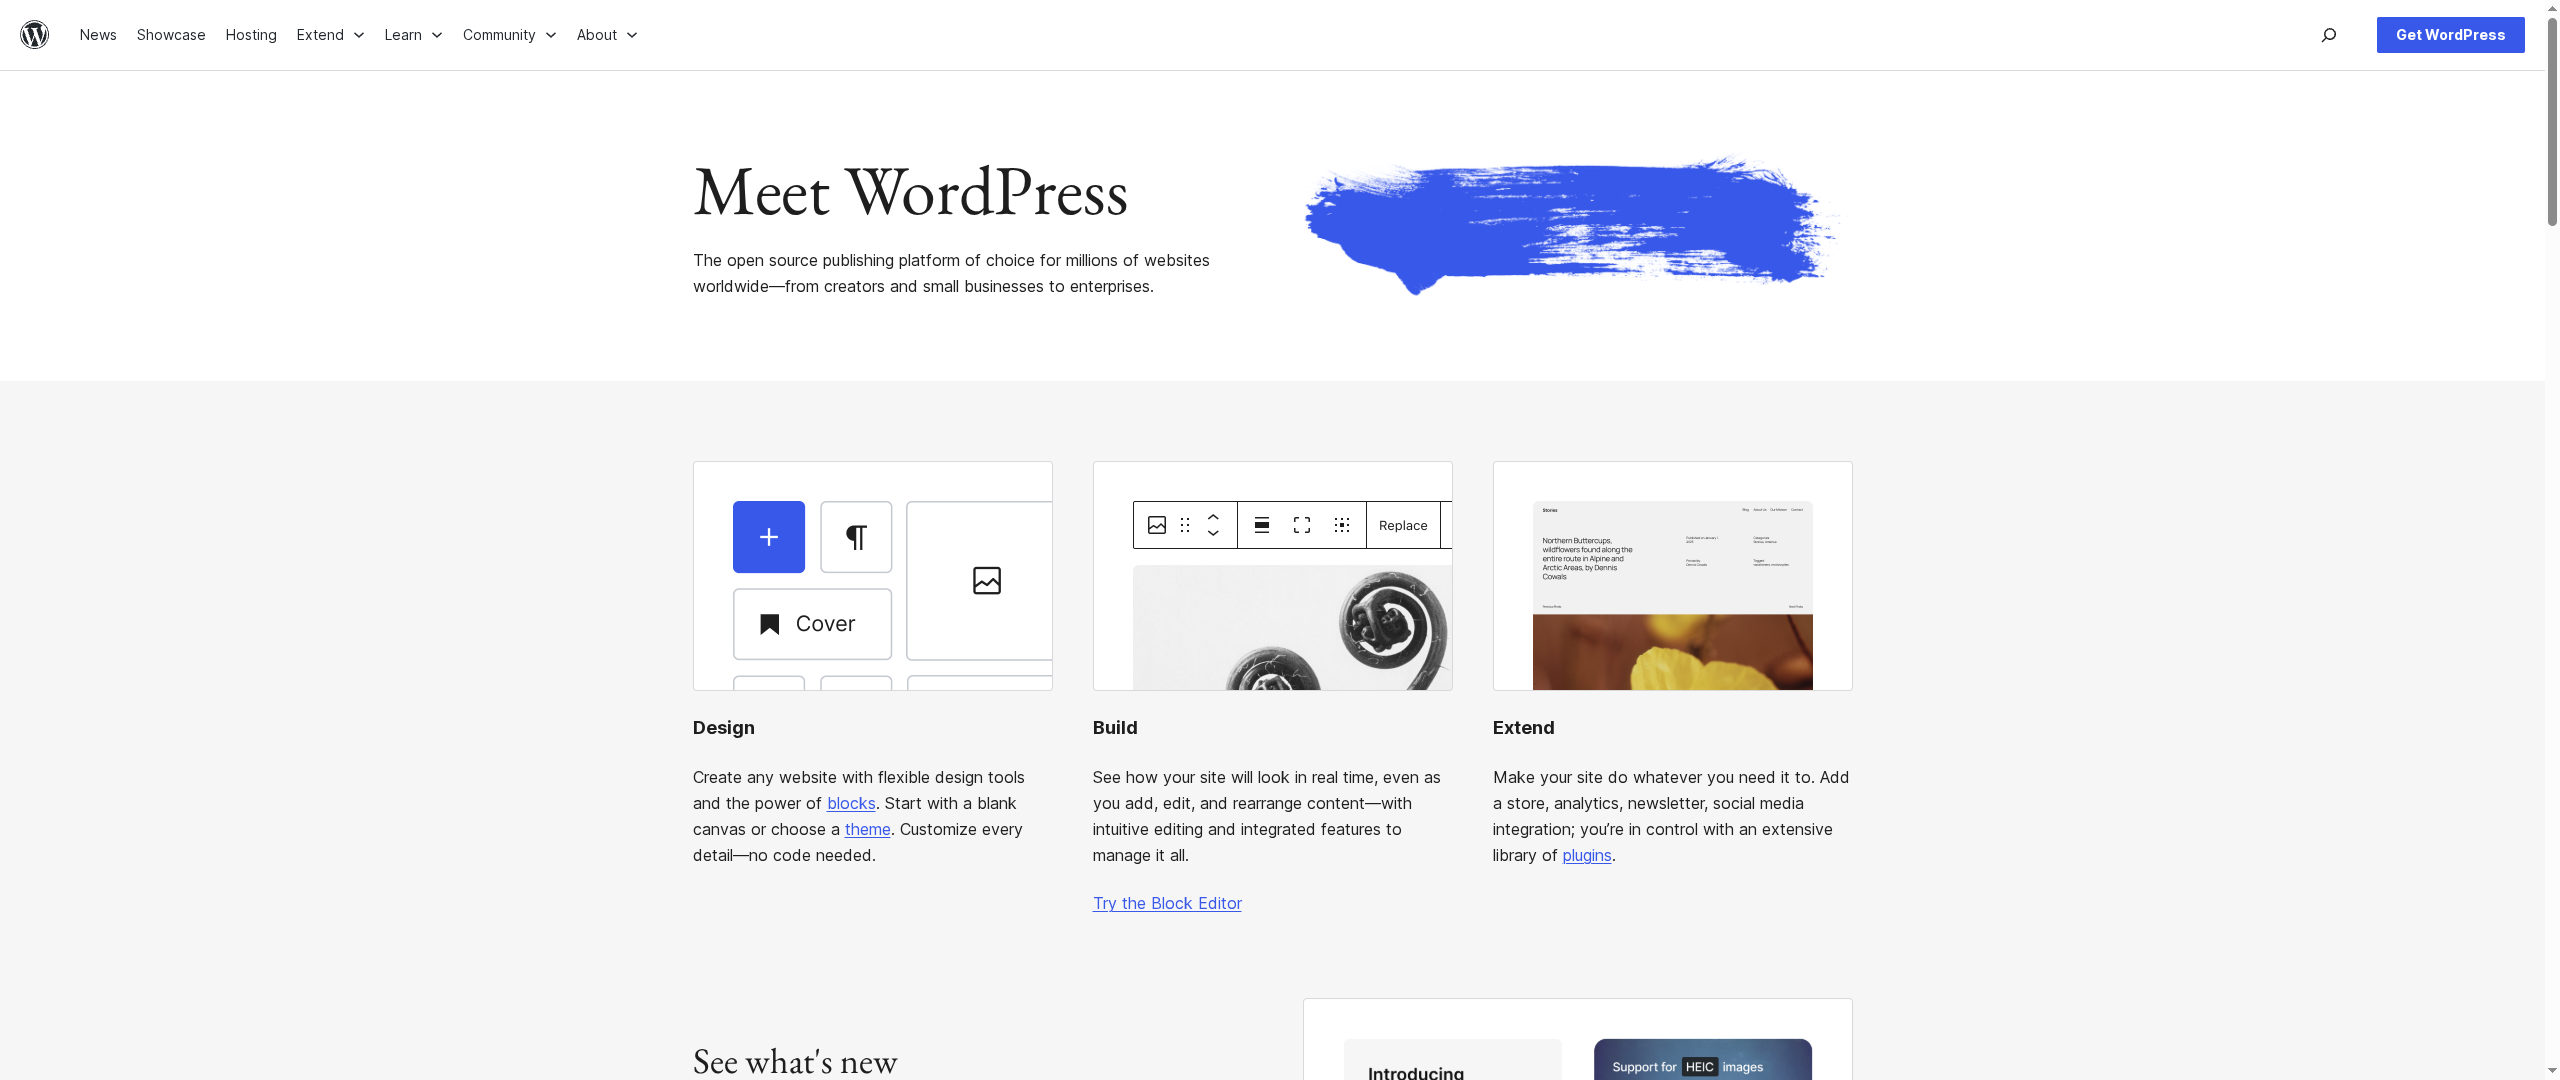Click the drag-dots grid icon near Replace
Image resolution: width=2560 pixels, height=1080 pixels.
[x=1341, y=525]
